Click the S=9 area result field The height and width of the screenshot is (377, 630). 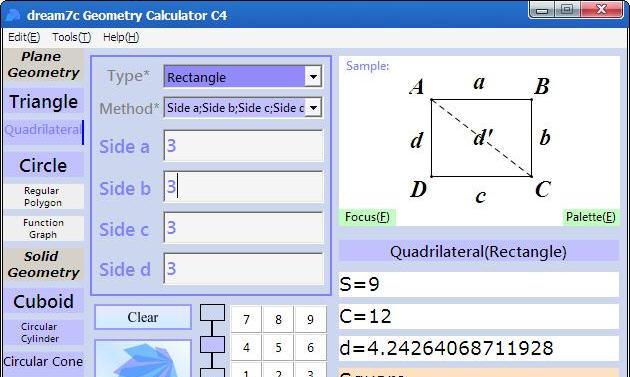coord(479,284)
